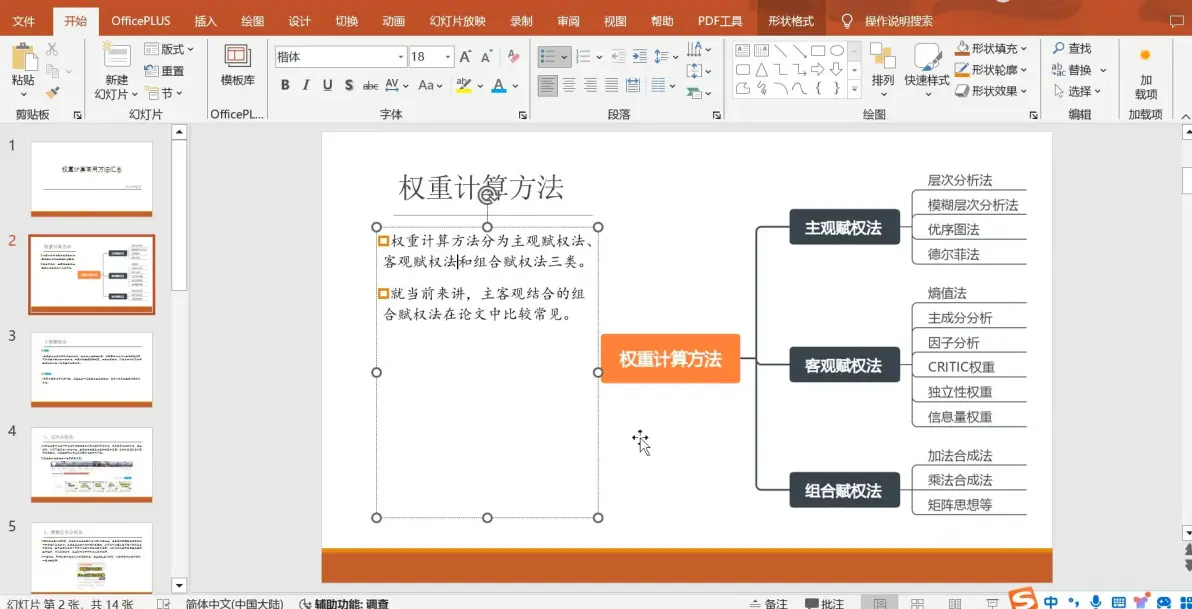Image resolution: width=1192 pixels, height=609 pixels.
Task: Click 查找 find button
Action: click(x=1072, y=49)
